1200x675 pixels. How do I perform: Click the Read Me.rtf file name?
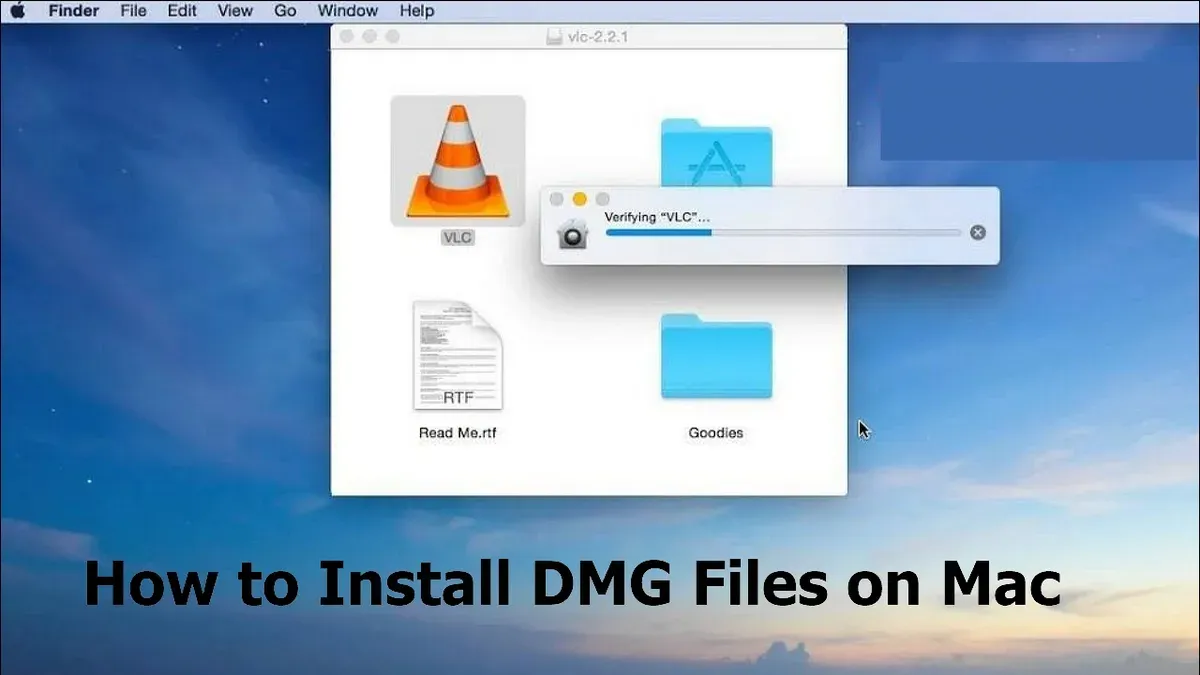click(458, 433)
